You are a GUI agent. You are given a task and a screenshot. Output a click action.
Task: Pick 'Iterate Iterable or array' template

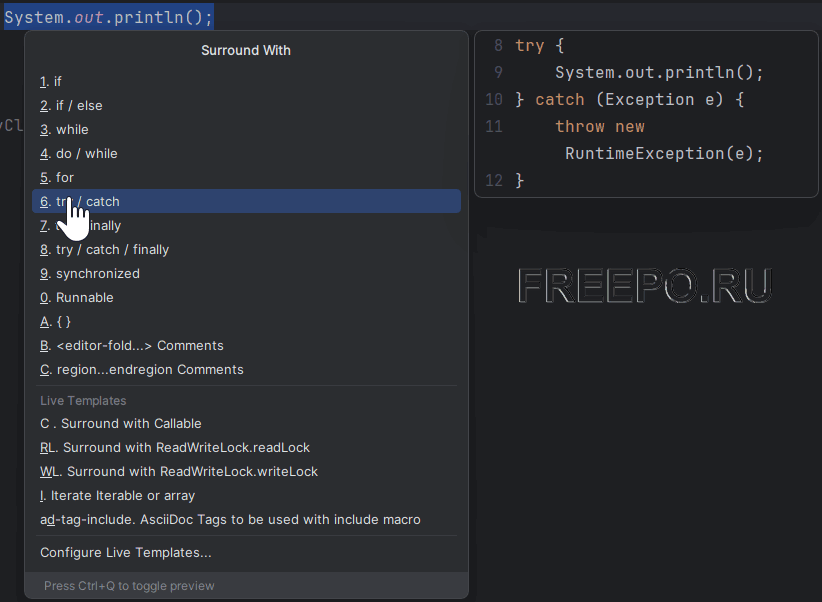point(118,495)
